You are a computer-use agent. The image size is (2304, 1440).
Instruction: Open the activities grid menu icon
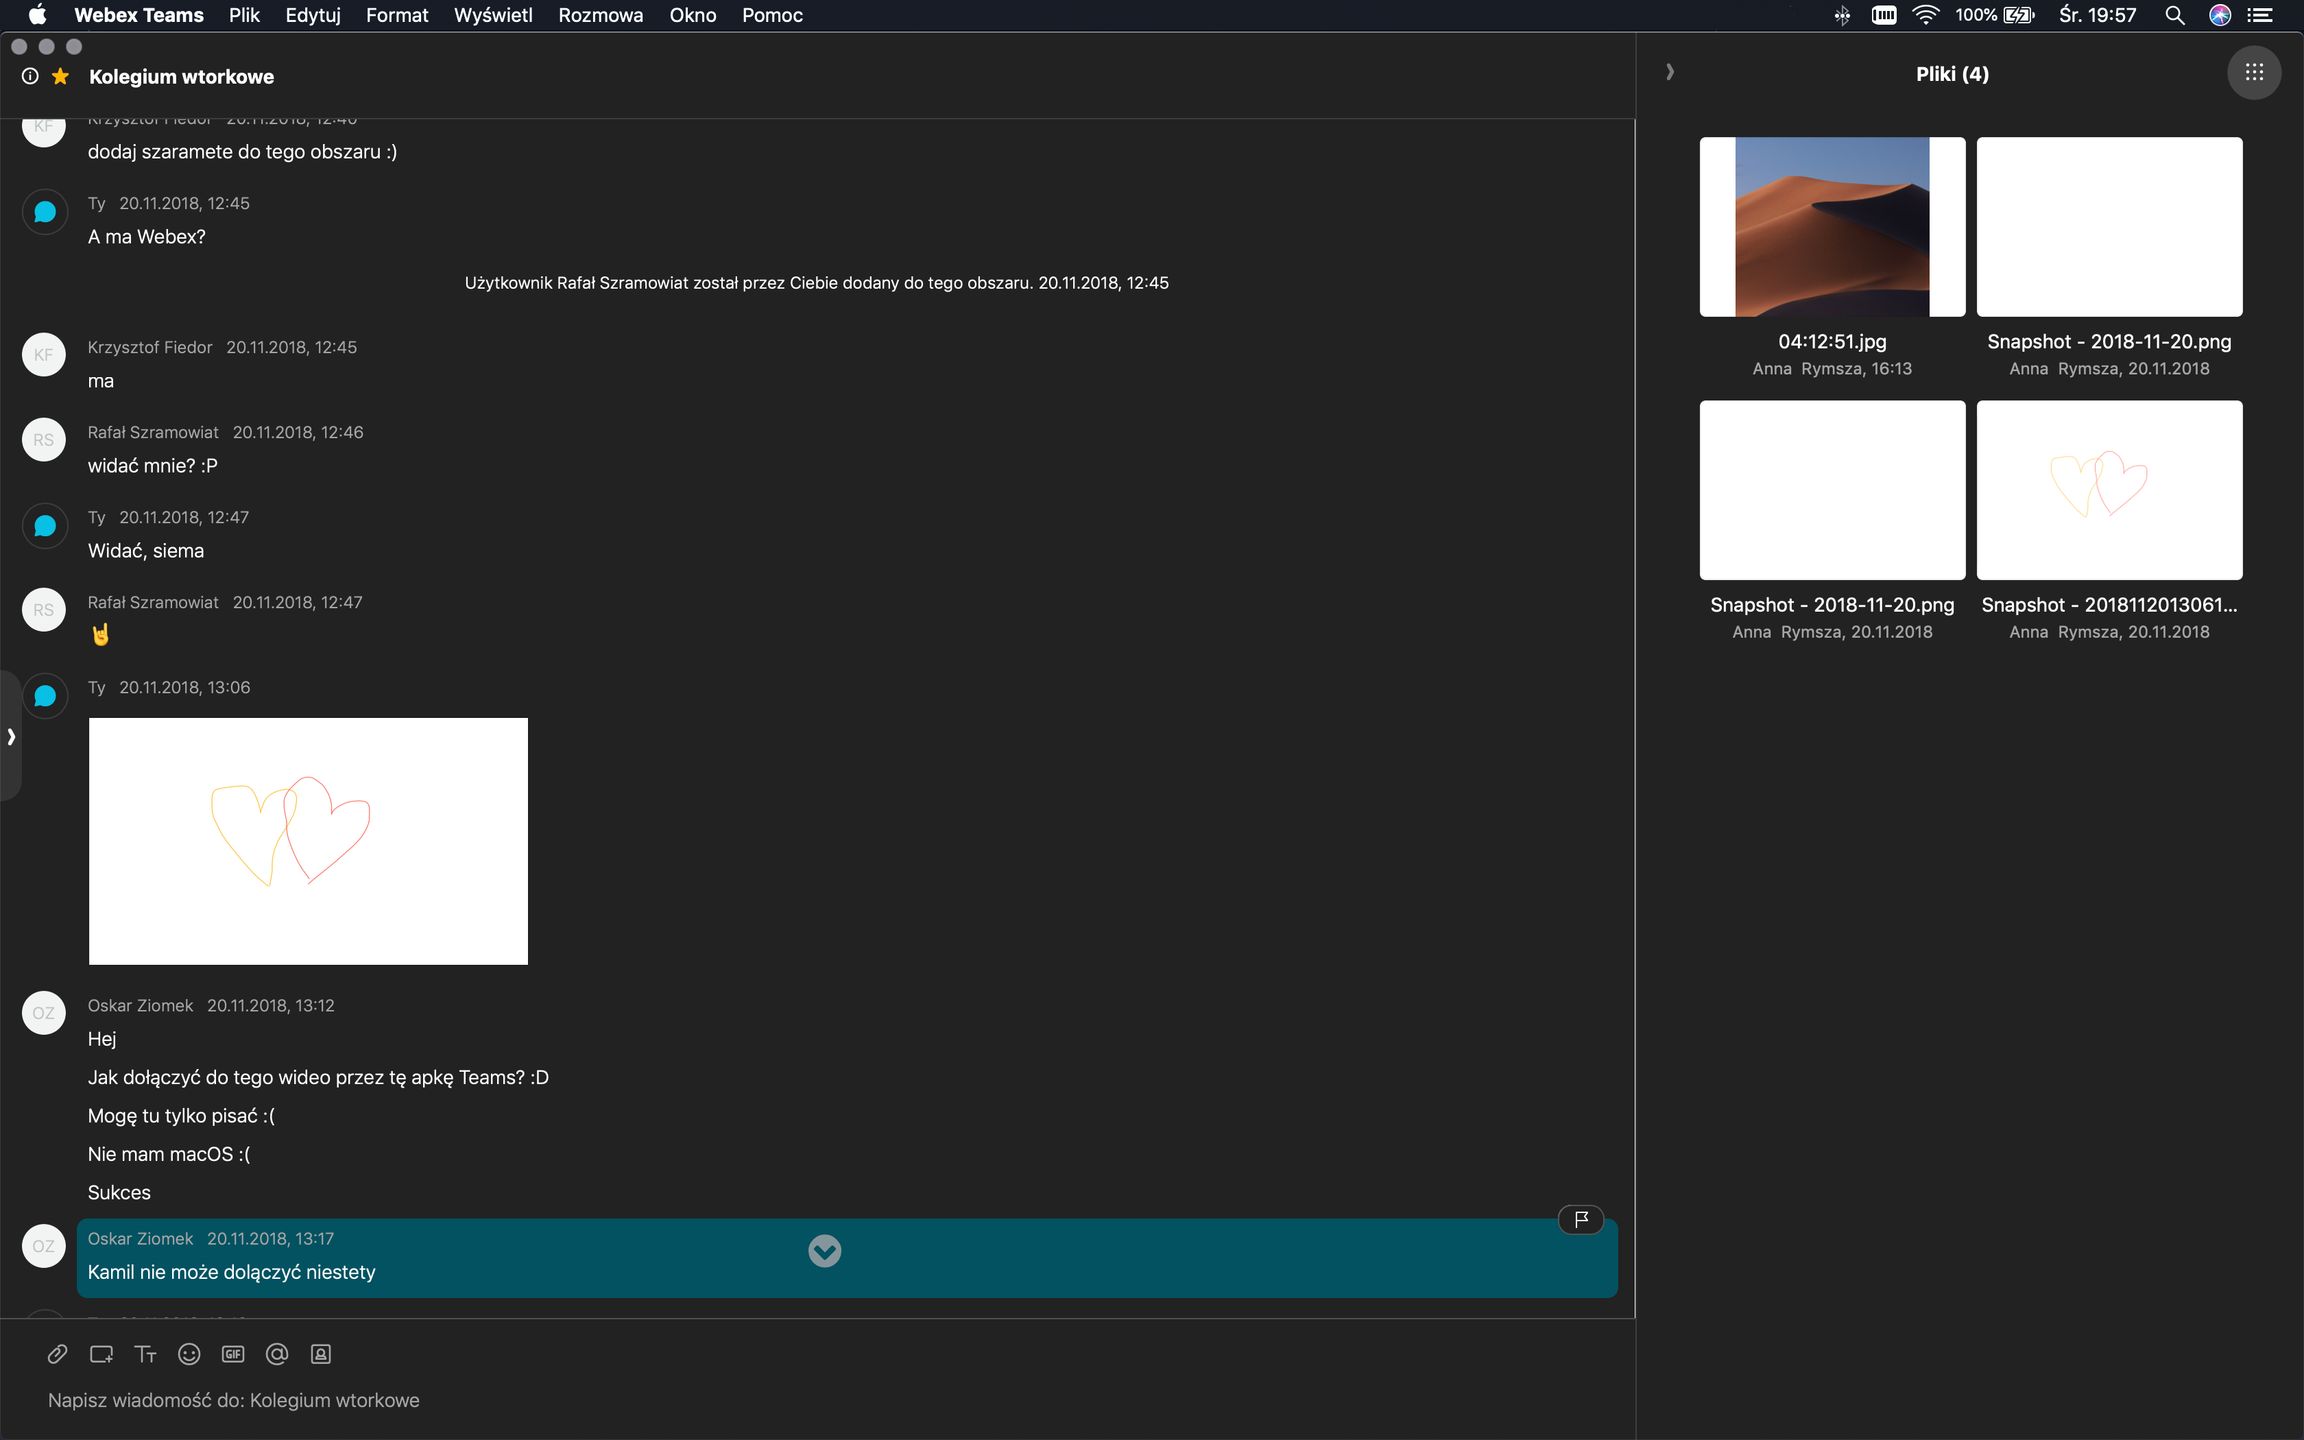pyautogui.click(x=2254, y=73)
